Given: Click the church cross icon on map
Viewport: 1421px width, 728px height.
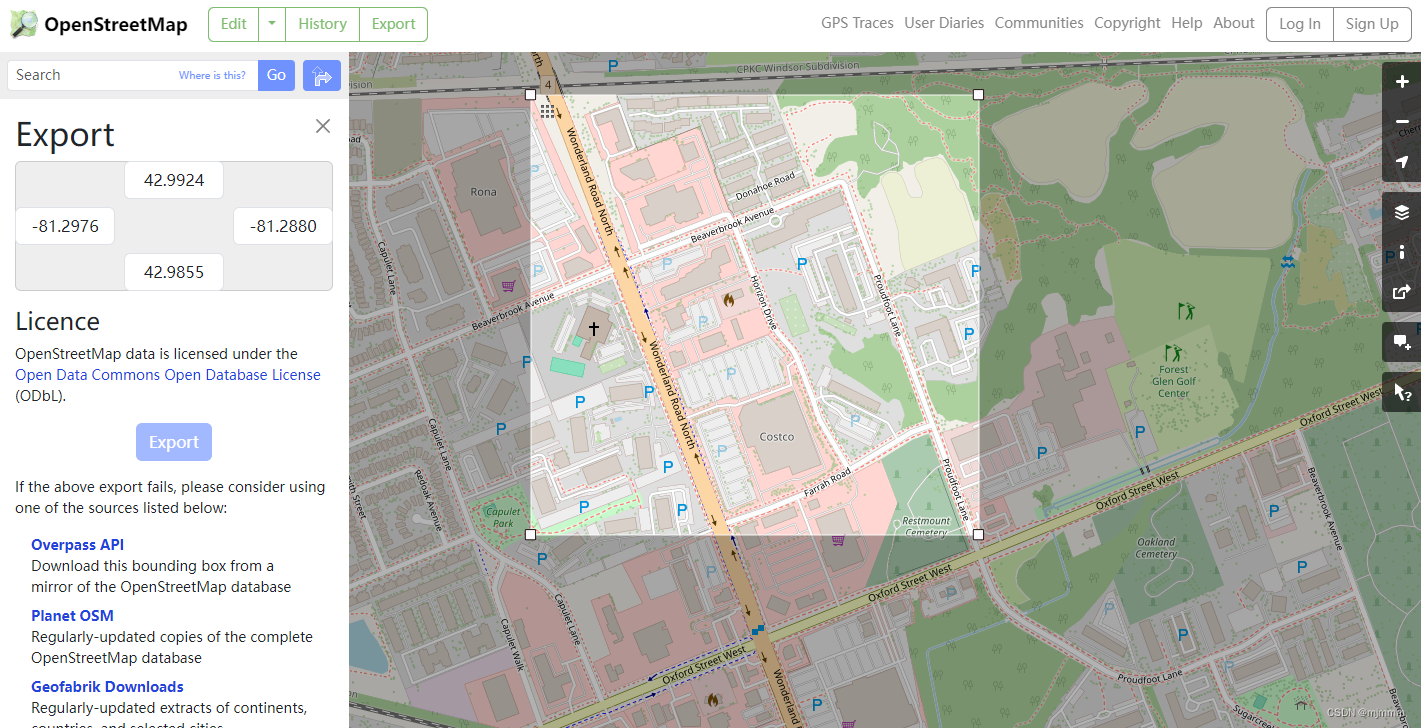Looking at the screenshot, I should (593, 327).
